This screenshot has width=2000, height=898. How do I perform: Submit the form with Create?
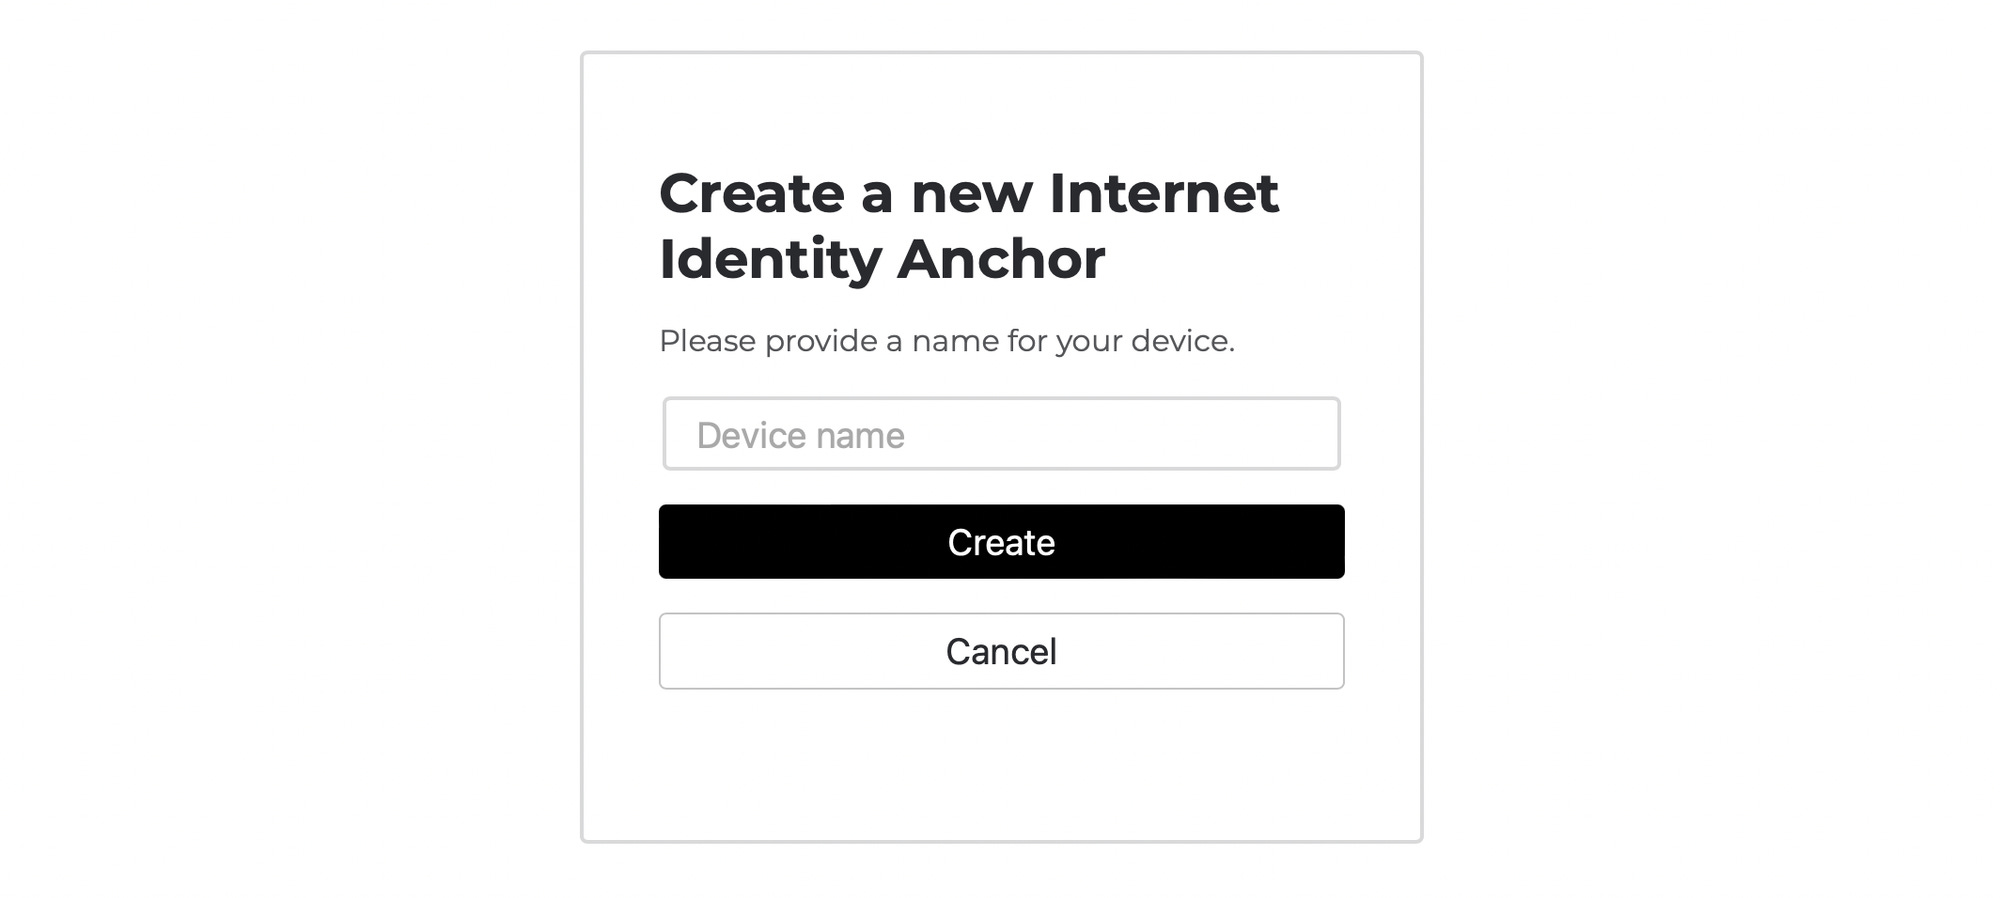[x=1001, y=542]
